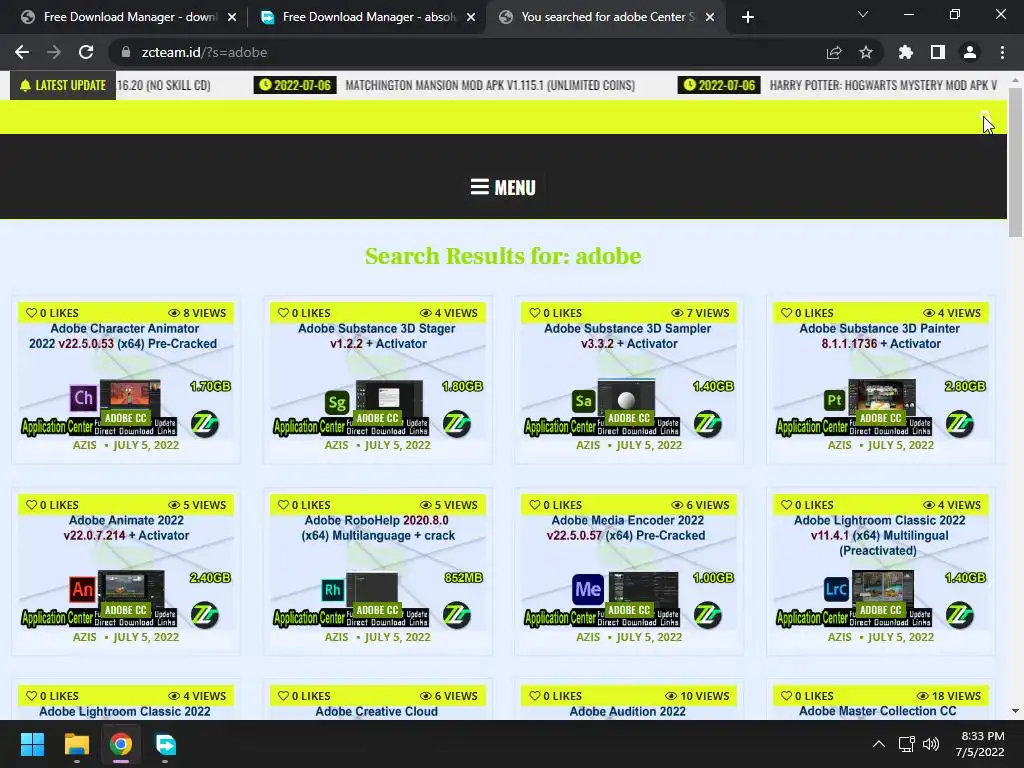The image size is (1024, 768).
Task: Open Adobe Character Animator 2022 post
Action: [x=124, y=336]
